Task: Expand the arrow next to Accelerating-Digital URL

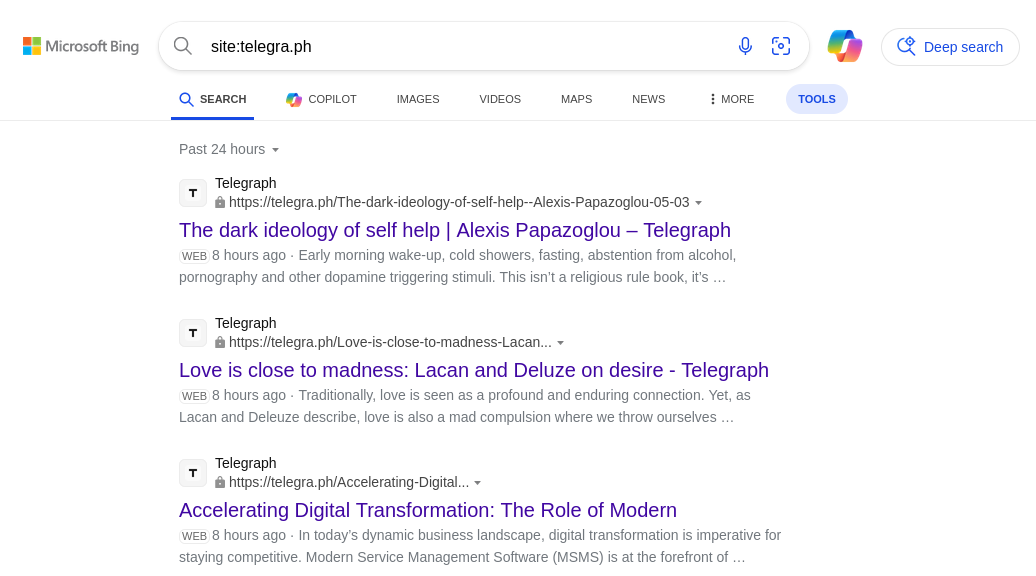Action: point(478,483)
